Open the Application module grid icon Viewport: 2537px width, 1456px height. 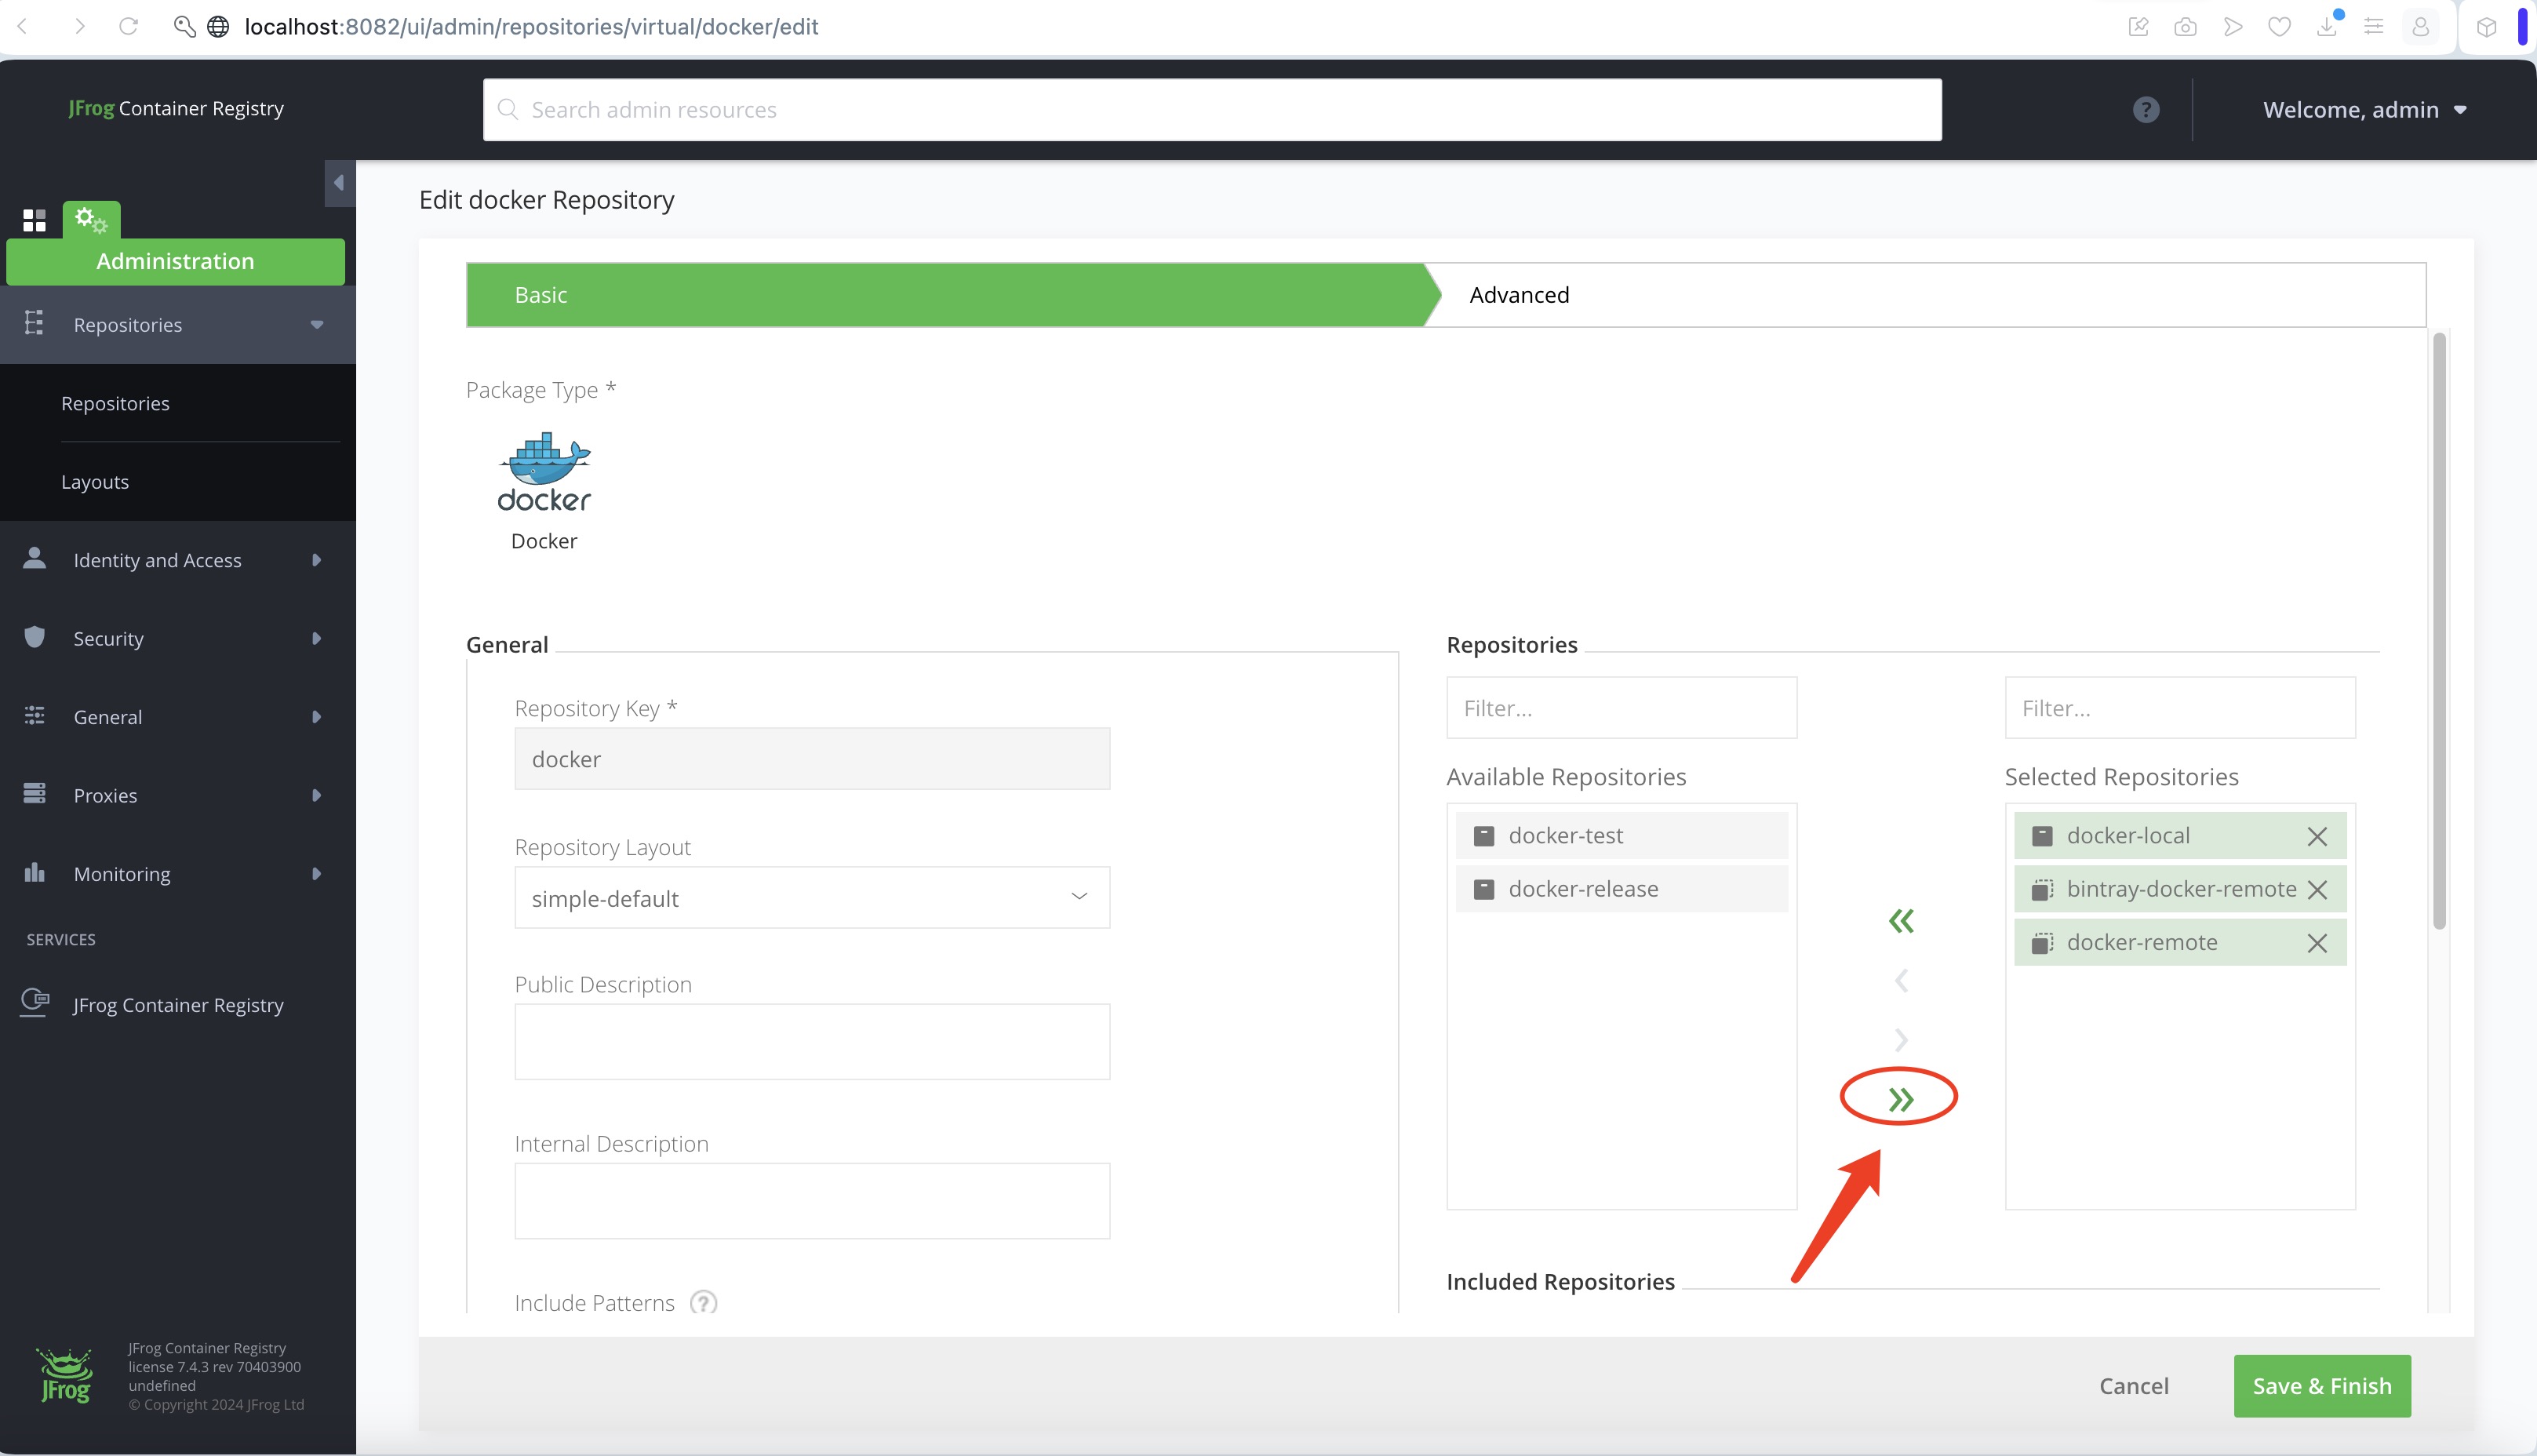click(34, 220)
